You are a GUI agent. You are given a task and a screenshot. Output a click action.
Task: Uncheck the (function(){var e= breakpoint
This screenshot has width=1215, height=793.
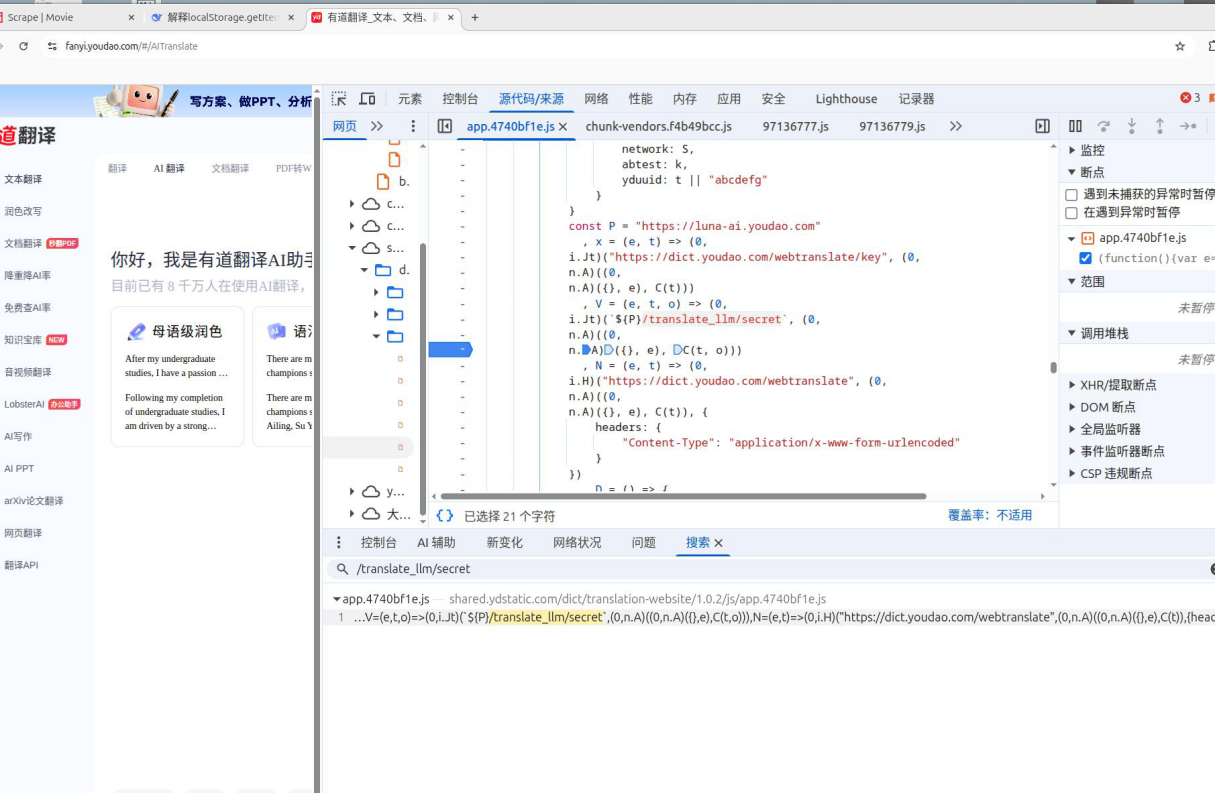(1086, 258)
